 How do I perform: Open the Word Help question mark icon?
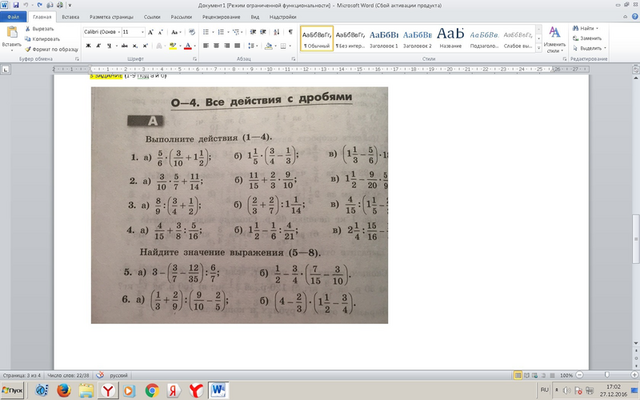tap(635, 17)
